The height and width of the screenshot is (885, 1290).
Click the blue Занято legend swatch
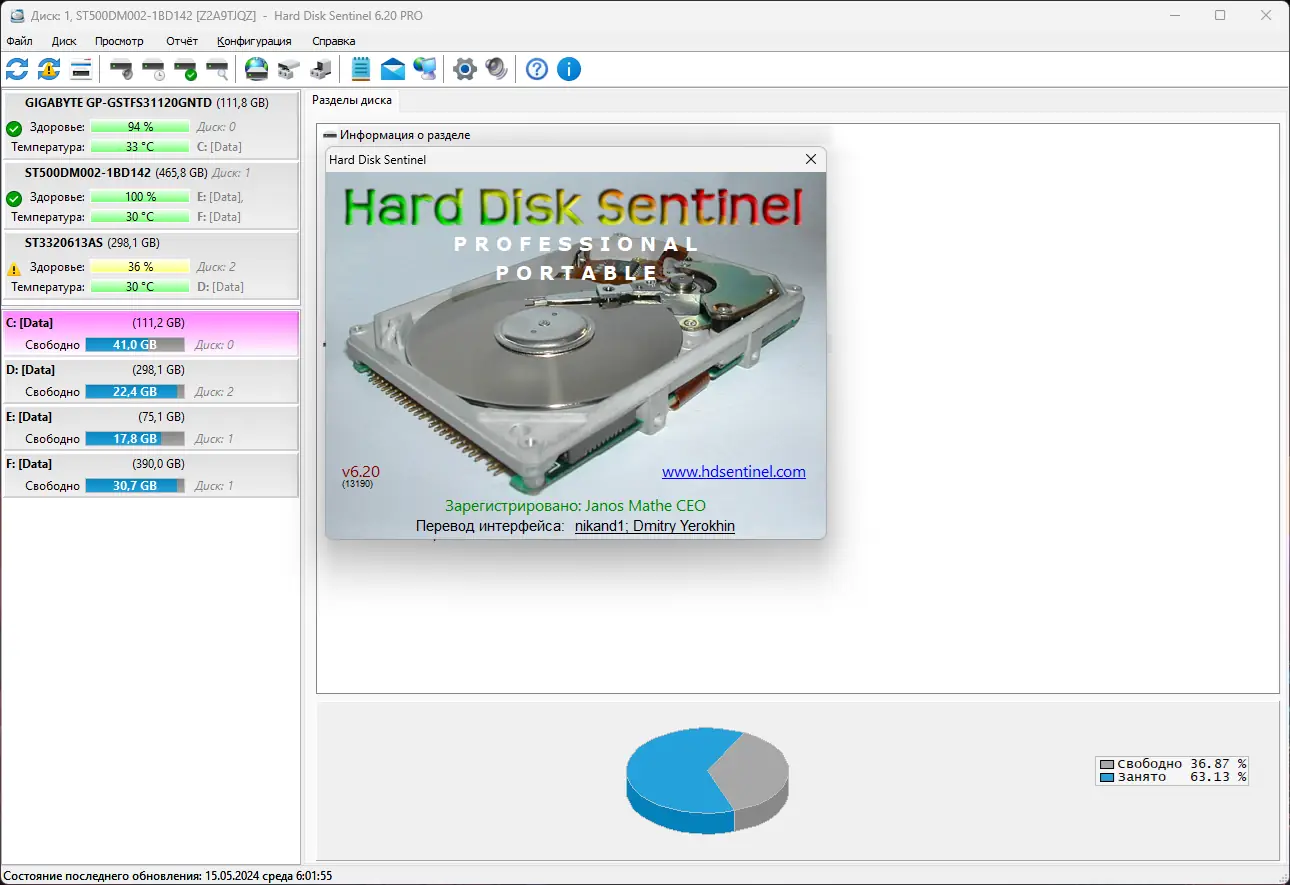pos(1106,777)
